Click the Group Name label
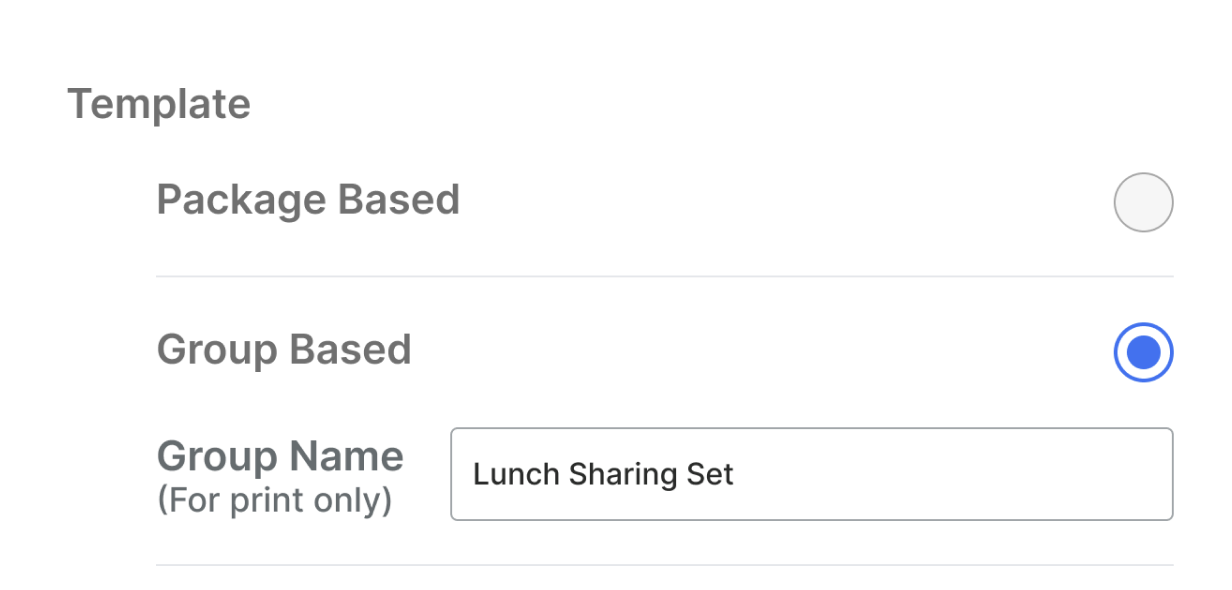 click(280, 457)
